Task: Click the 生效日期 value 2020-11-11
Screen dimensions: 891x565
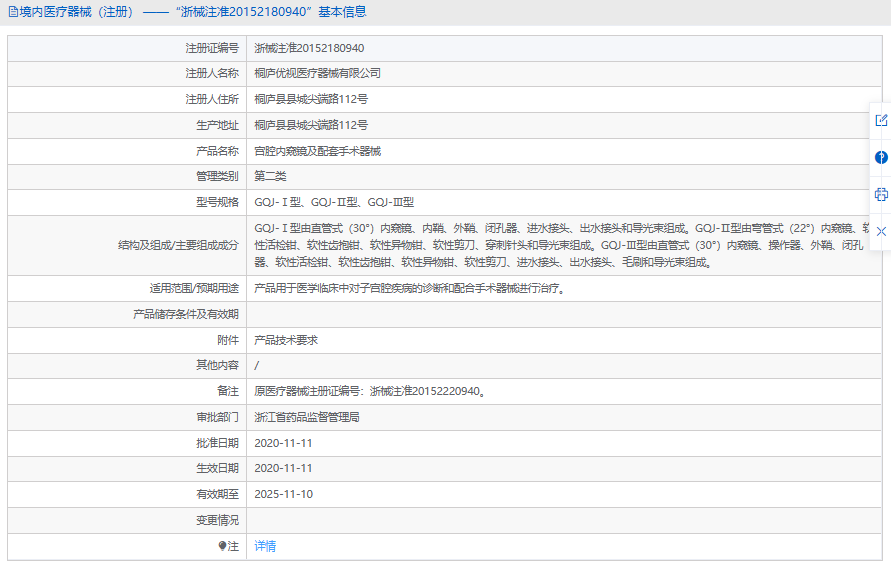Action: (x=283, y=468)
